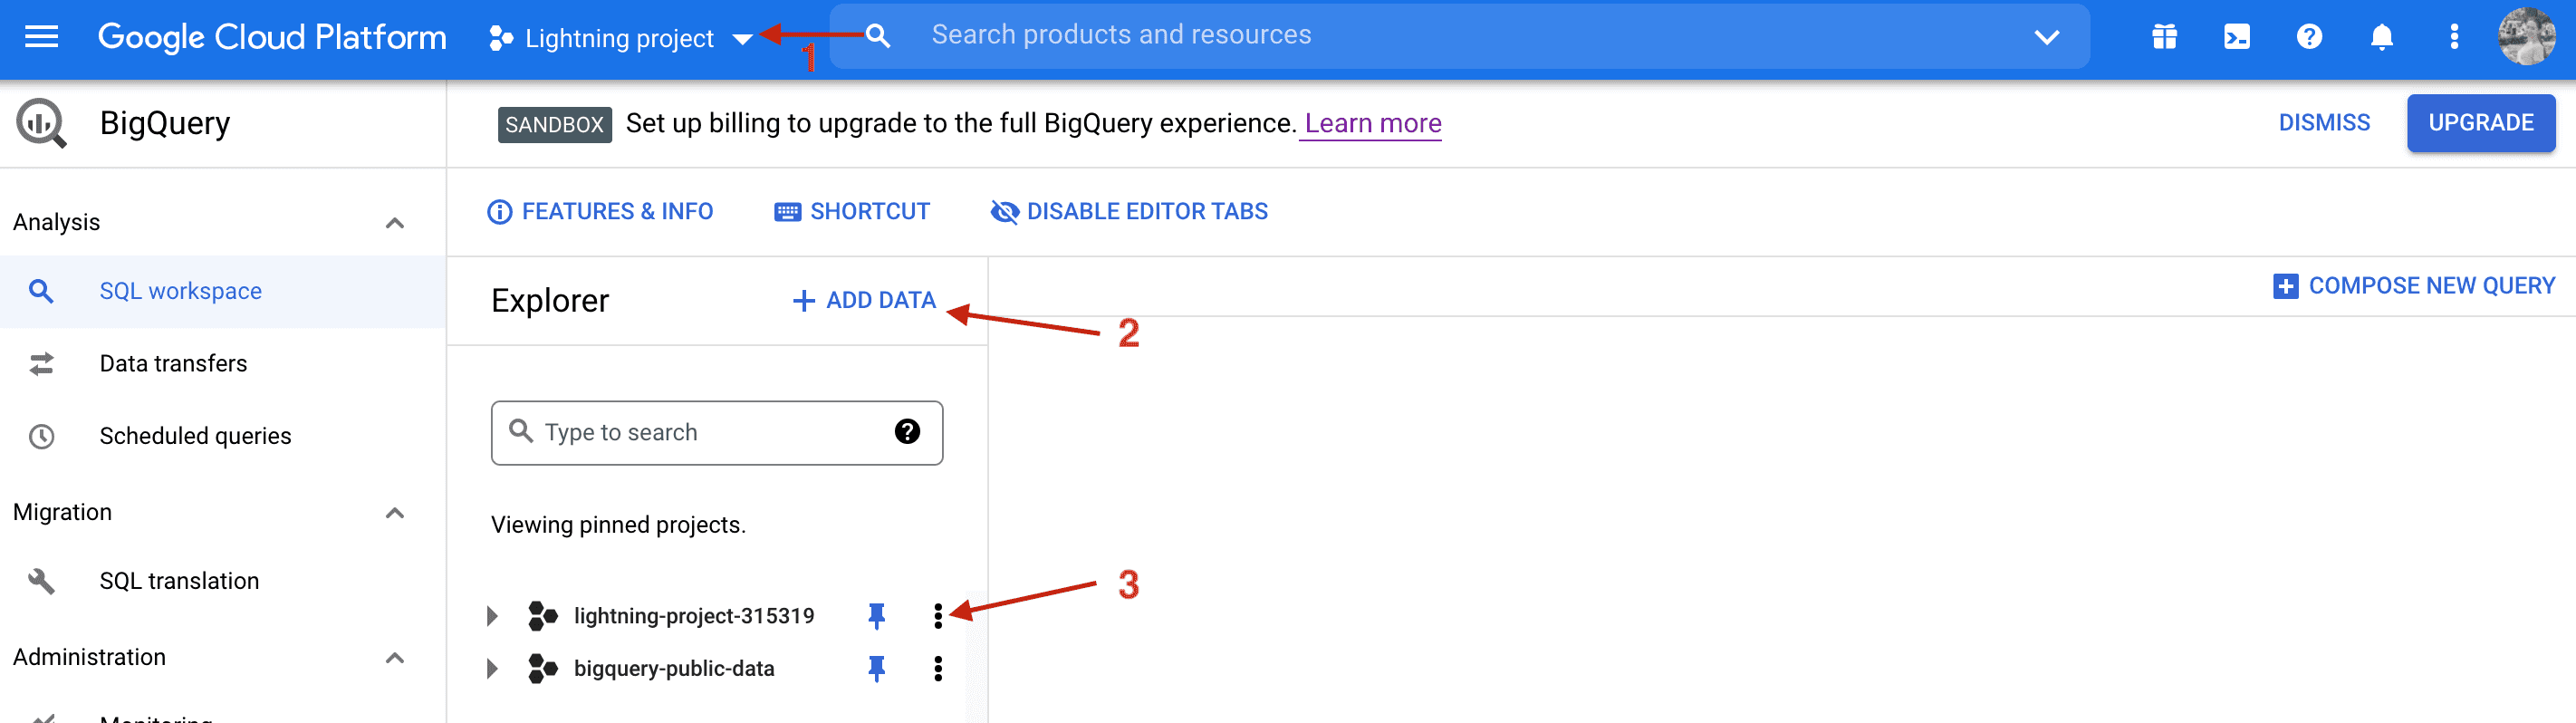2576x723 pixels.
Task: Collapse the Analysis section
Action: (x=395, y=222)
